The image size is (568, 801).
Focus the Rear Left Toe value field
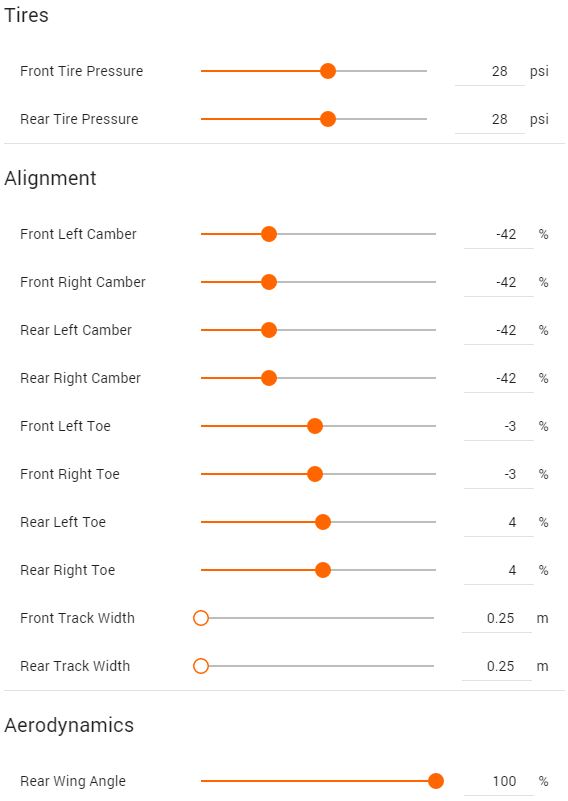(499, 523)
